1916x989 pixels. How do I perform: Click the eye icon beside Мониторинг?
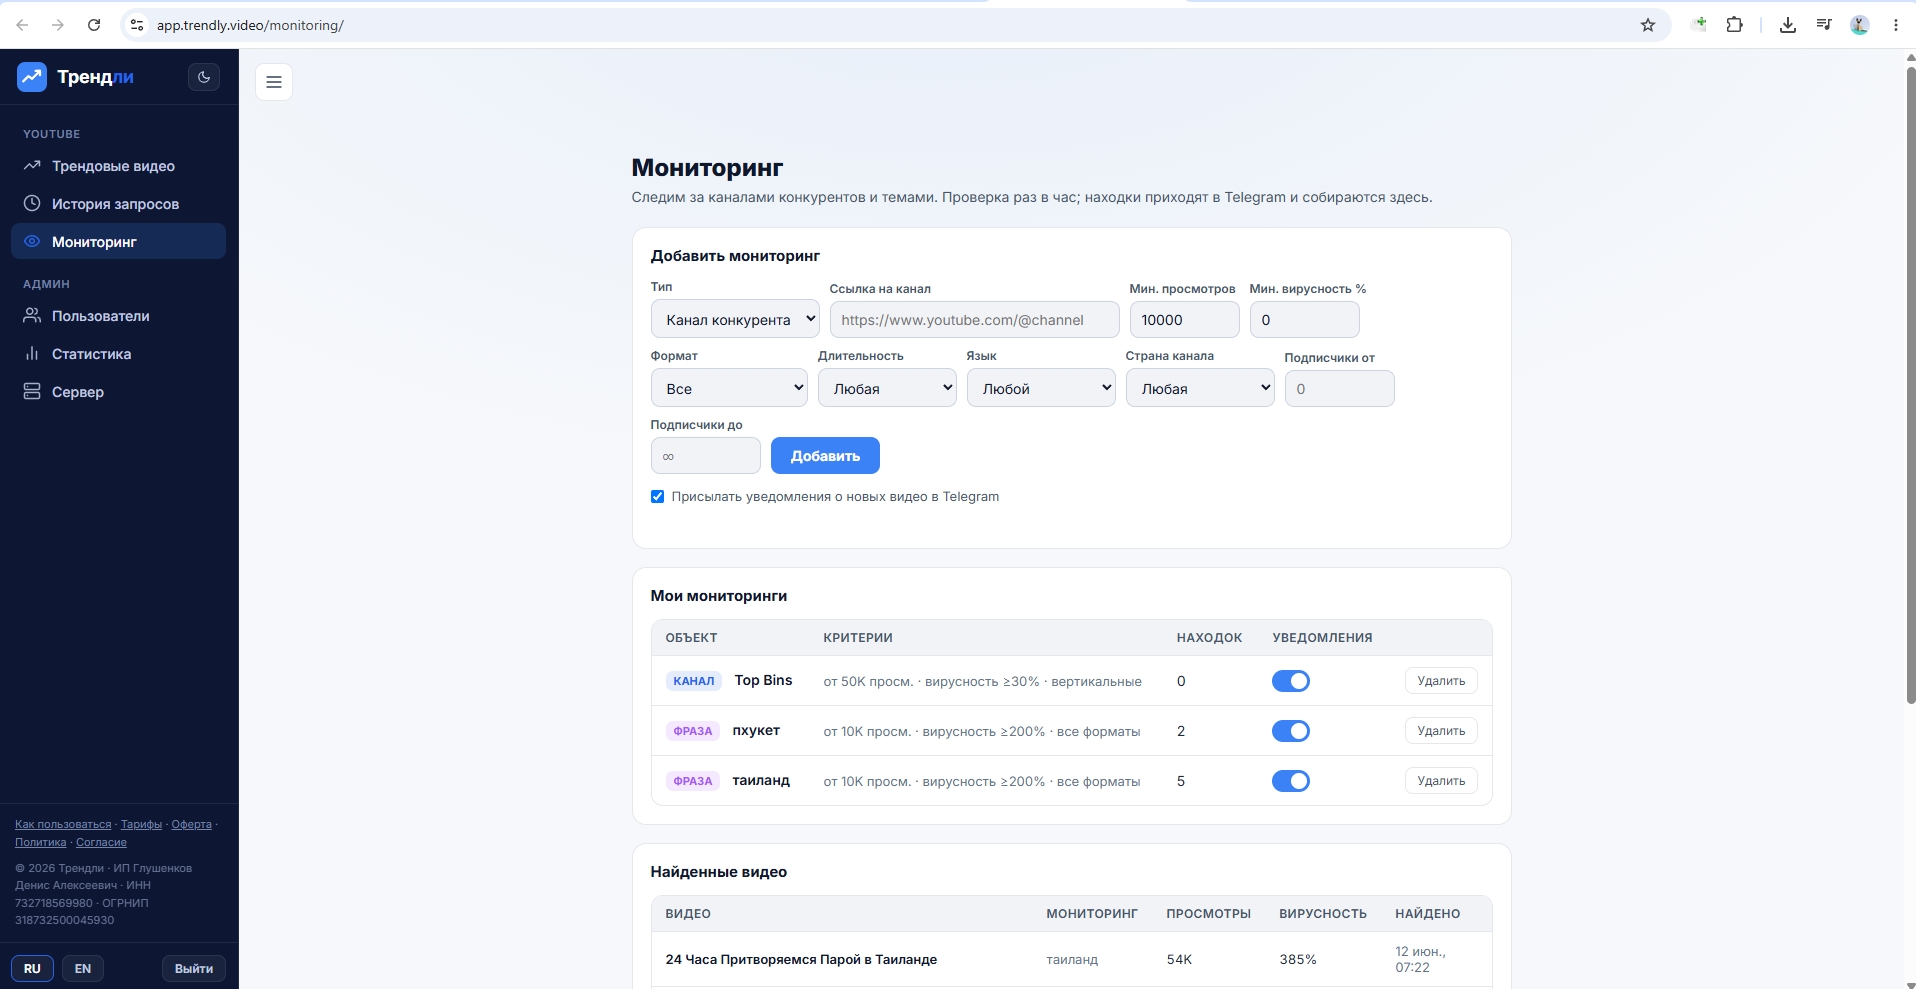(32, 242)
